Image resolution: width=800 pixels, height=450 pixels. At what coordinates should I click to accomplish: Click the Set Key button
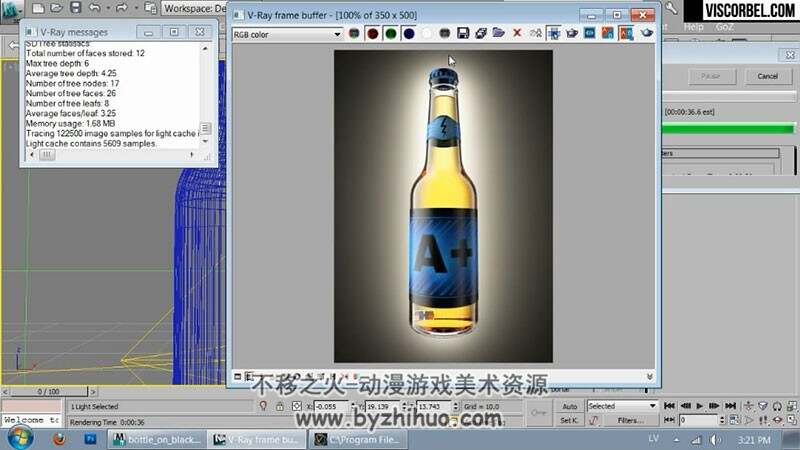coord(569,420)
